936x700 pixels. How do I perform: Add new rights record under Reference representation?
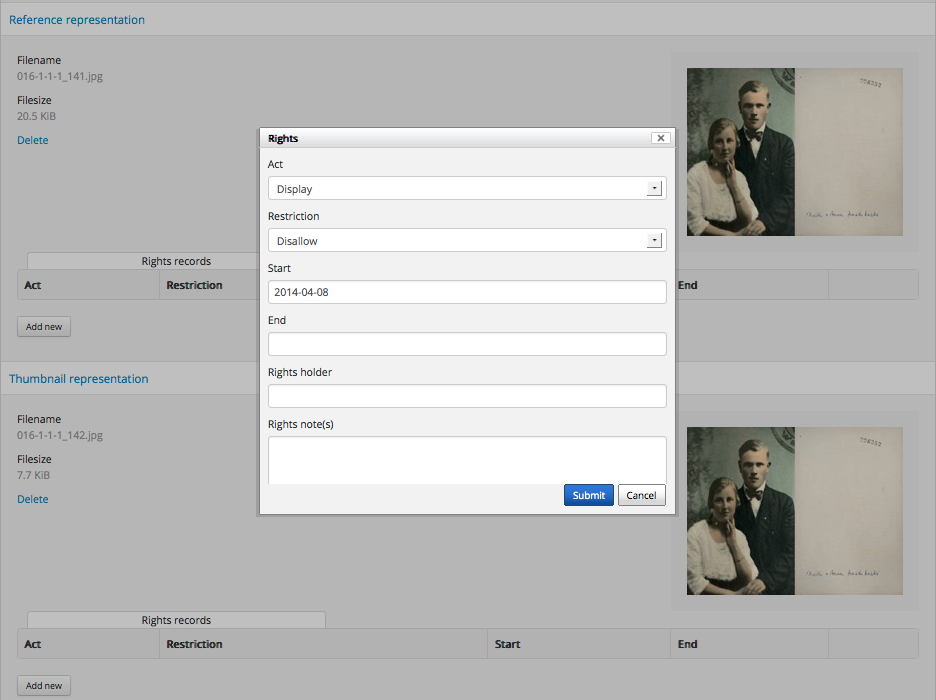tap(44, 327)
